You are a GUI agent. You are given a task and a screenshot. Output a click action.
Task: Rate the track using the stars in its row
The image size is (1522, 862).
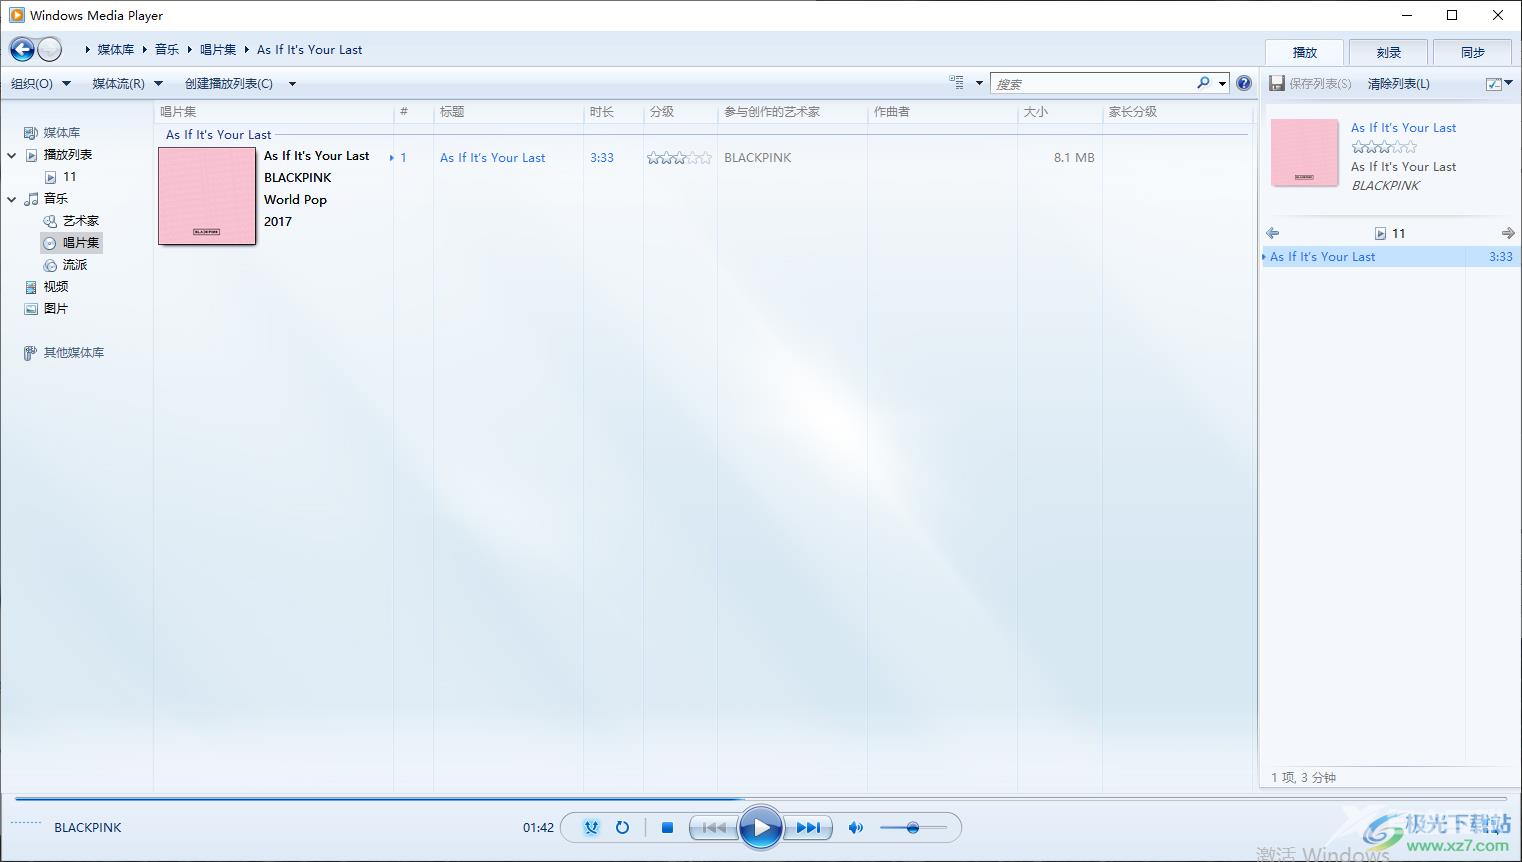coord(679,157)
